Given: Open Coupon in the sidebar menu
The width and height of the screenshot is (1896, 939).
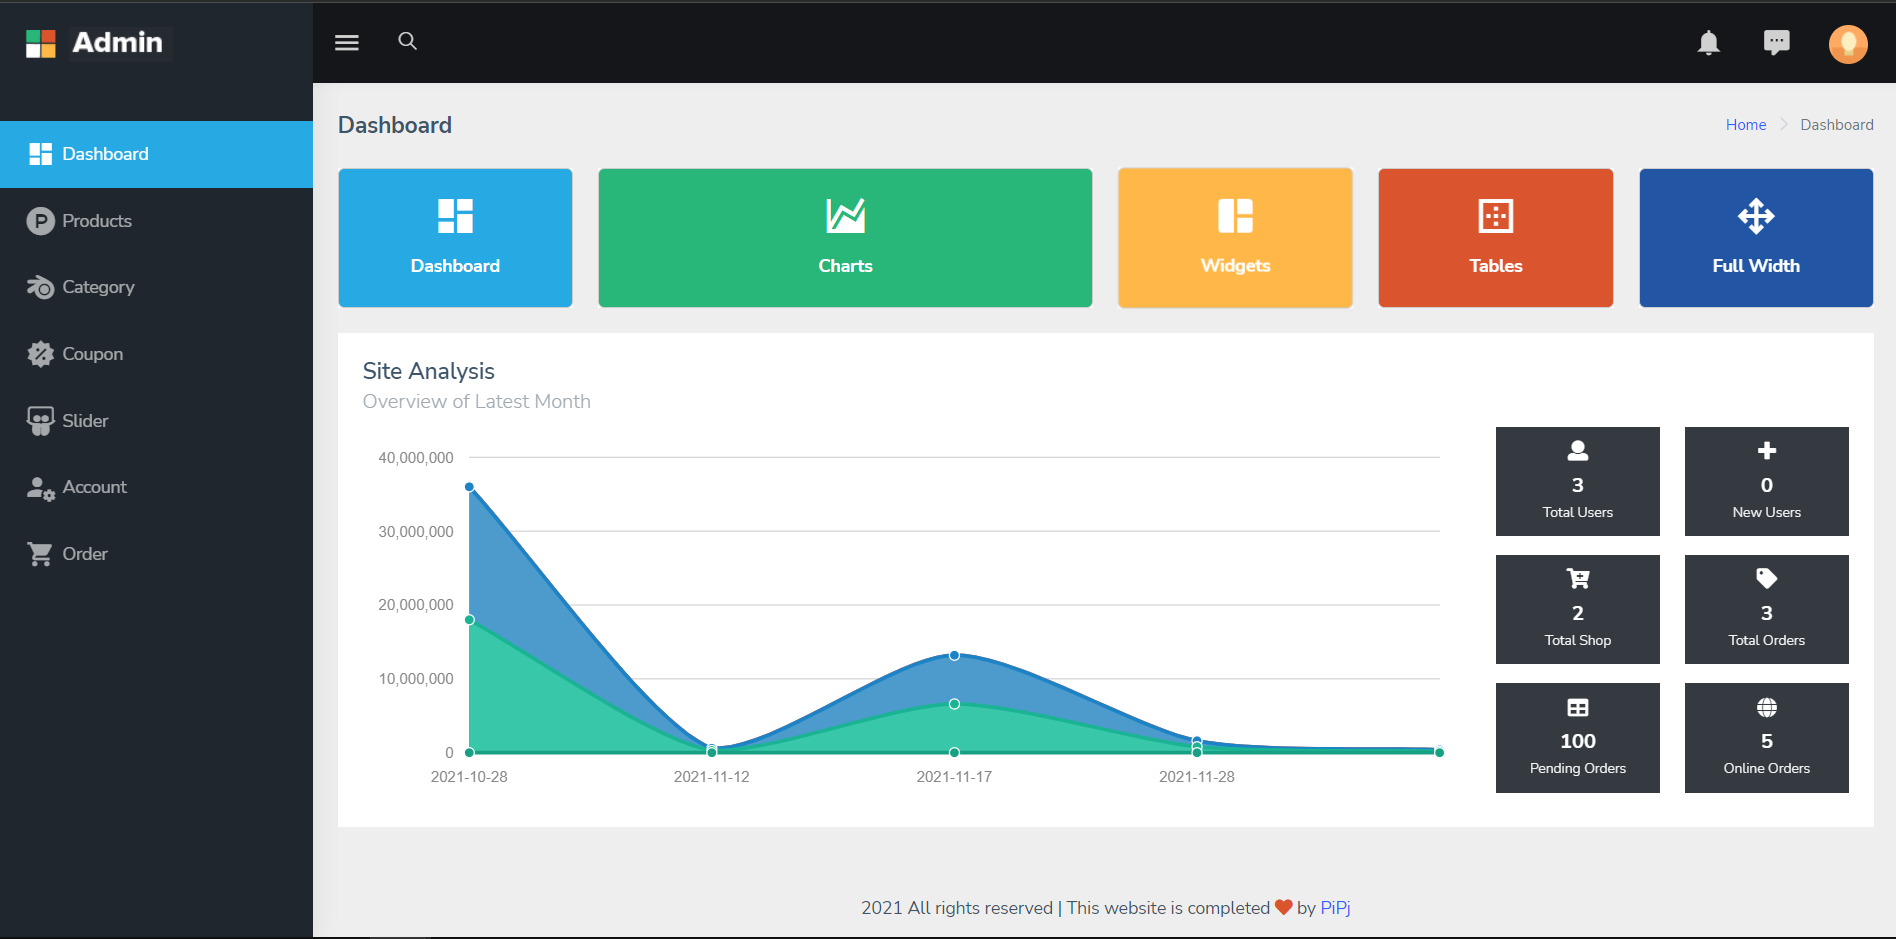Looking at the screenshot, I should tap(156, 354).
